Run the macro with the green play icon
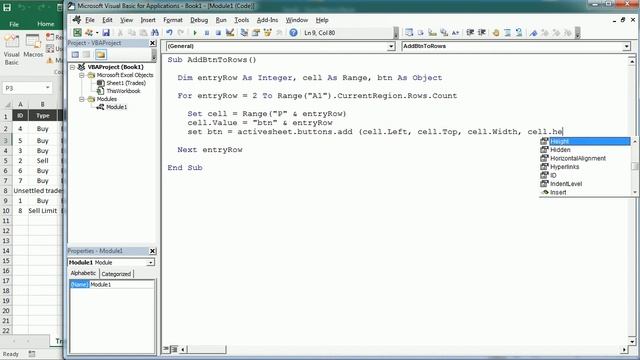Viewport: 640px width, 360px height. coord(195,33)
